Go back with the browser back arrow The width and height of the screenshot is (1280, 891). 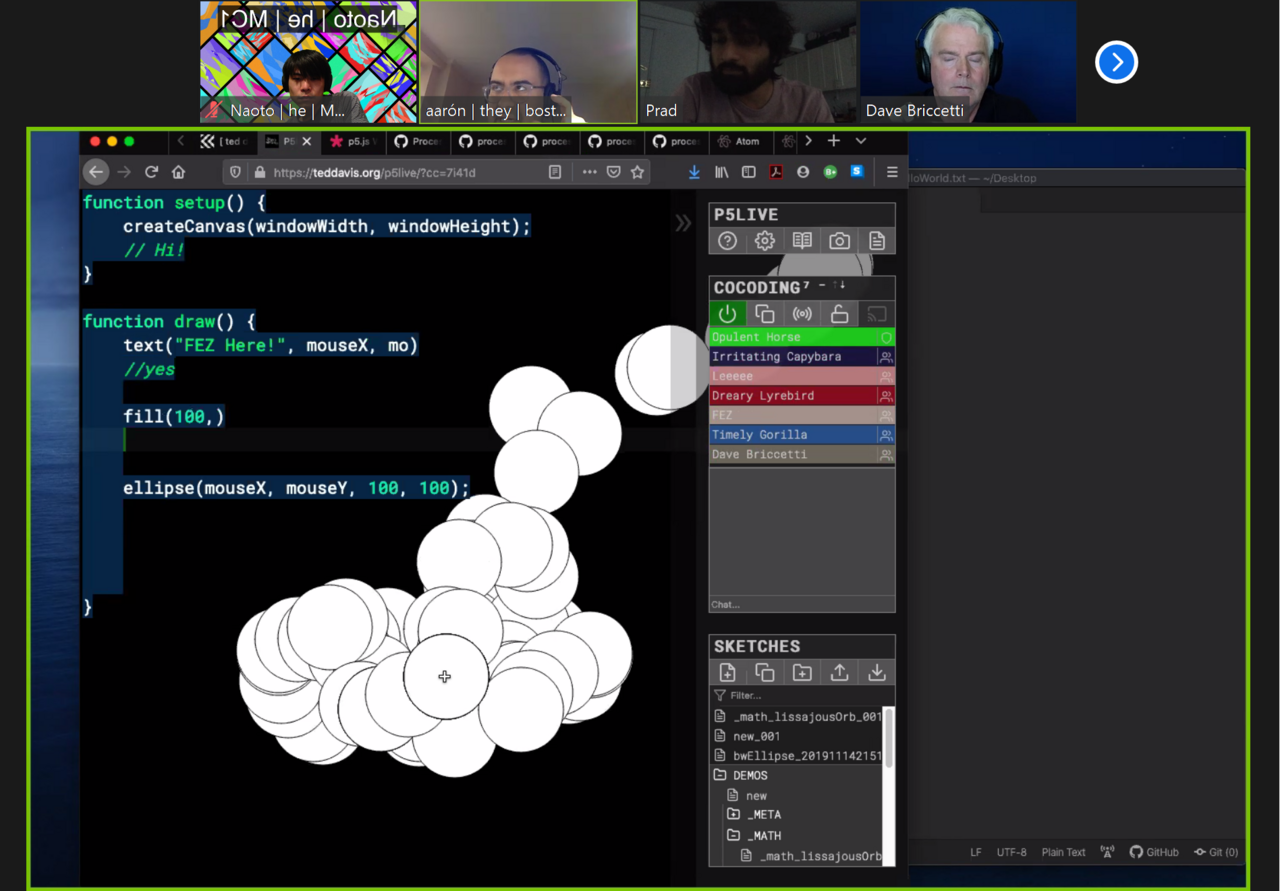point(96,172)
